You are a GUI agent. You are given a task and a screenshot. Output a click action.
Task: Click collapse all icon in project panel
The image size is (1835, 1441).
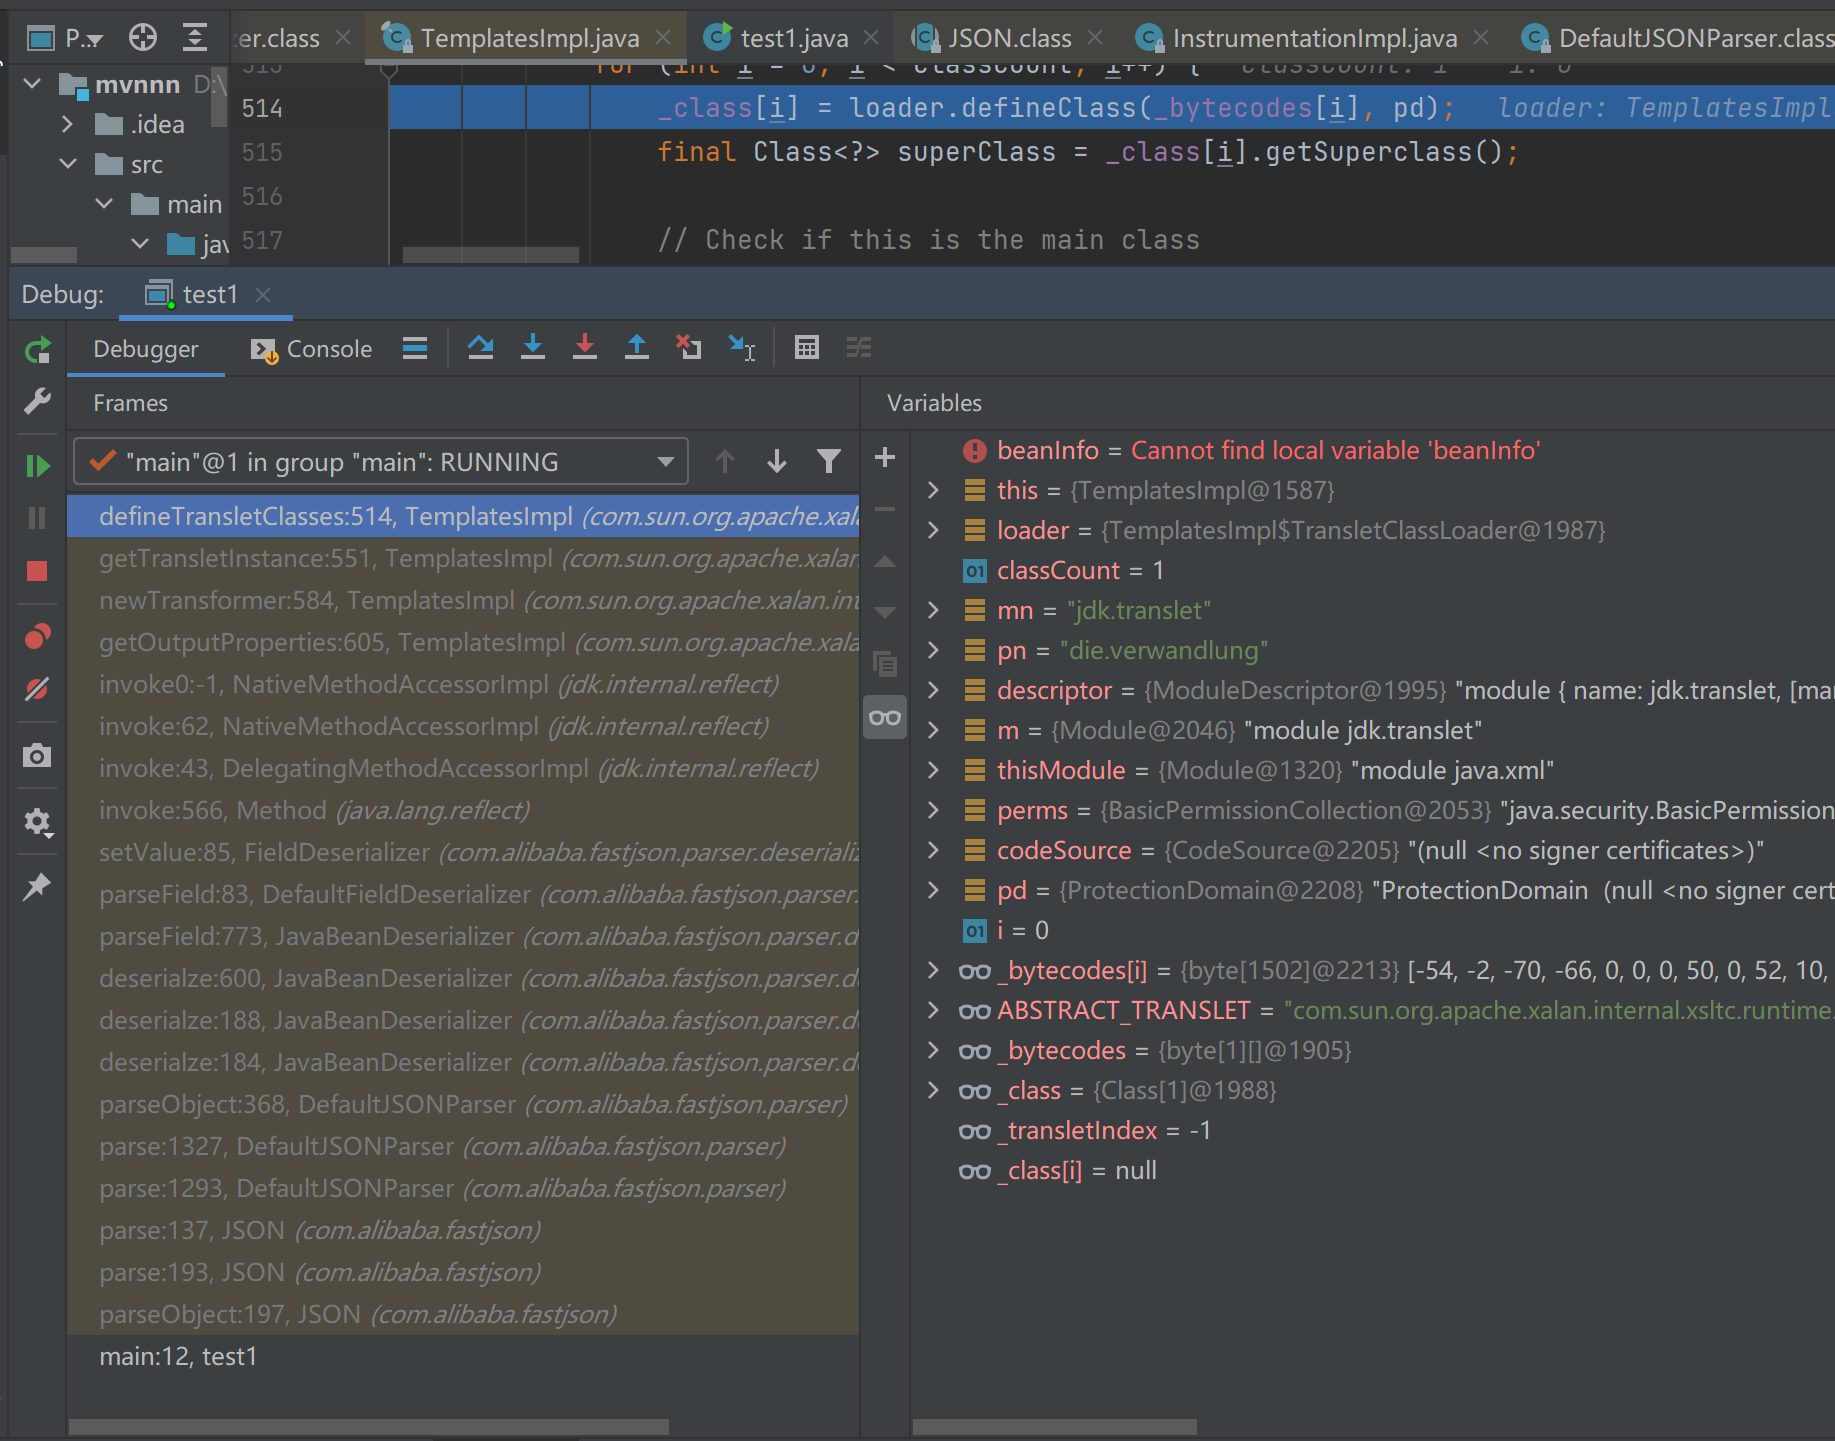pos(195,38)
